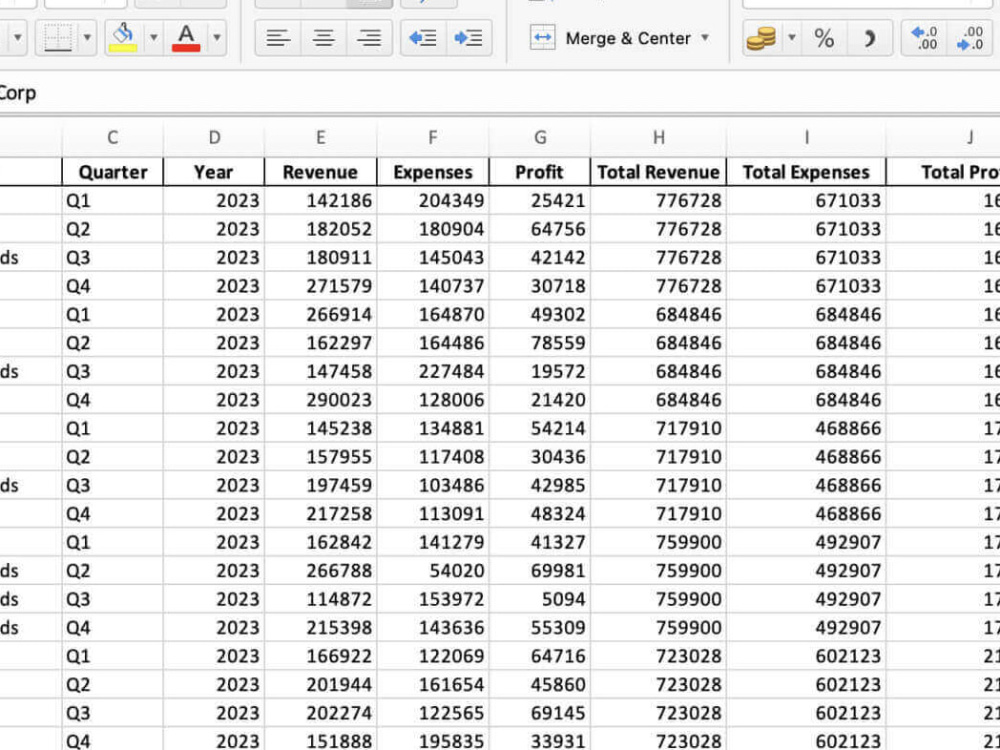
Task: Apply the currency coins number format
Action: [761, 38]
